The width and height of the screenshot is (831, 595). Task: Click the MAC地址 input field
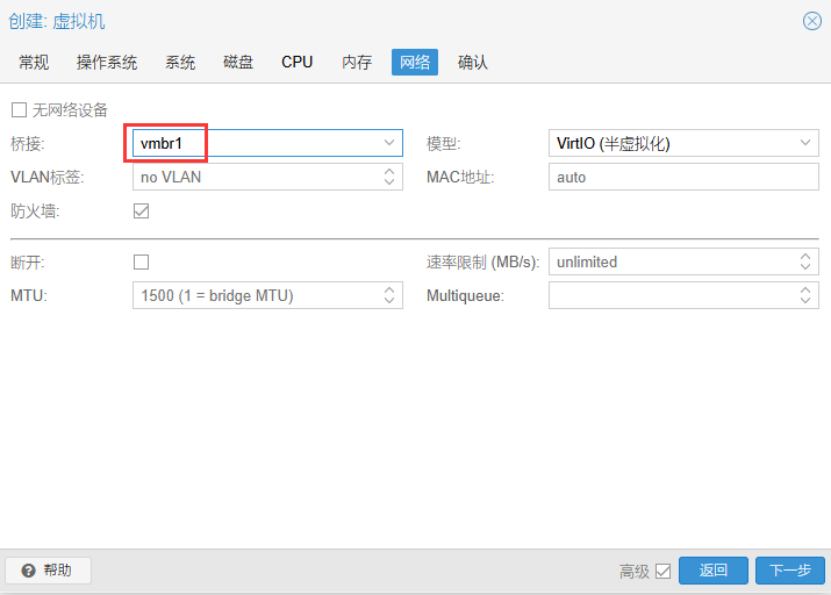click(x=683, y=177)
